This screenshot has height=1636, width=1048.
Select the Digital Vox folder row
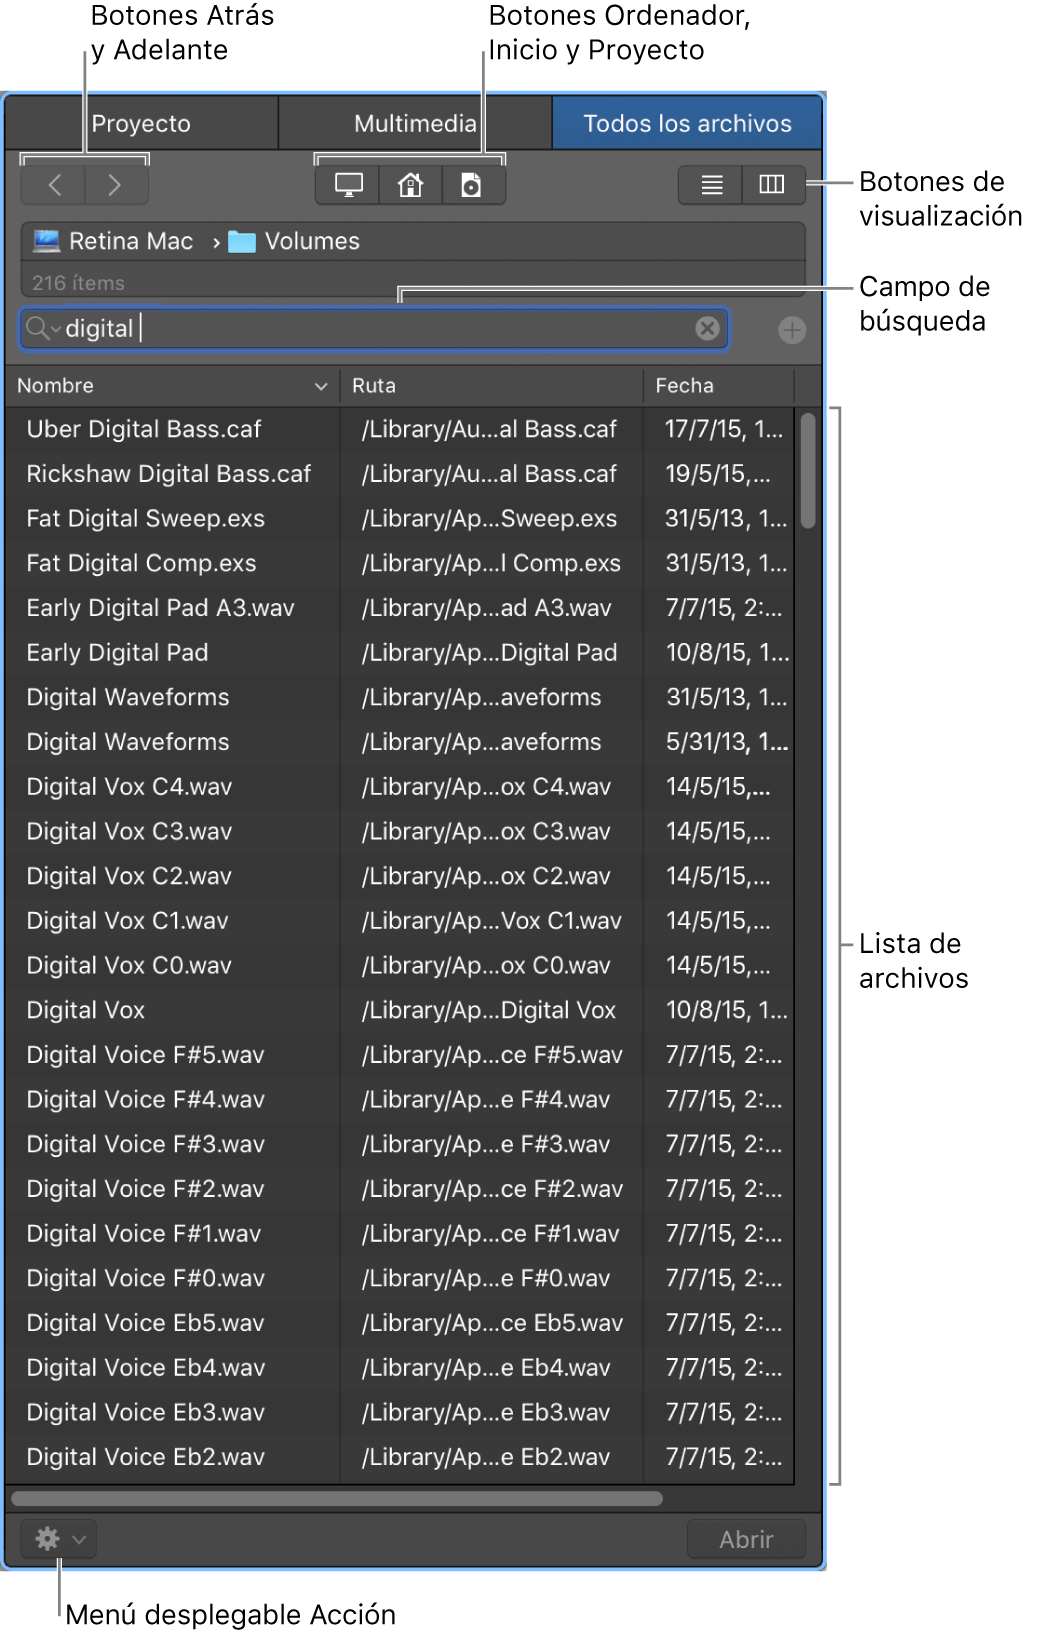pos(400,1011)
